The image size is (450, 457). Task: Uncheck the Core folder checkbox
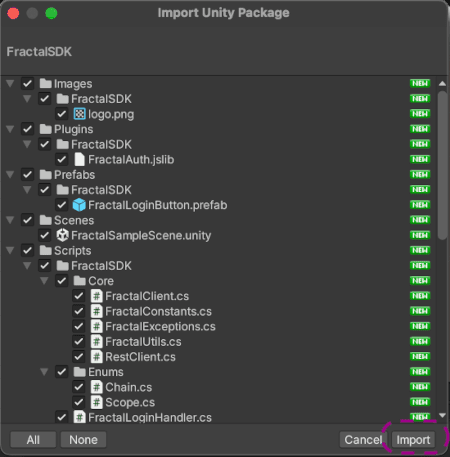[62, 281]
